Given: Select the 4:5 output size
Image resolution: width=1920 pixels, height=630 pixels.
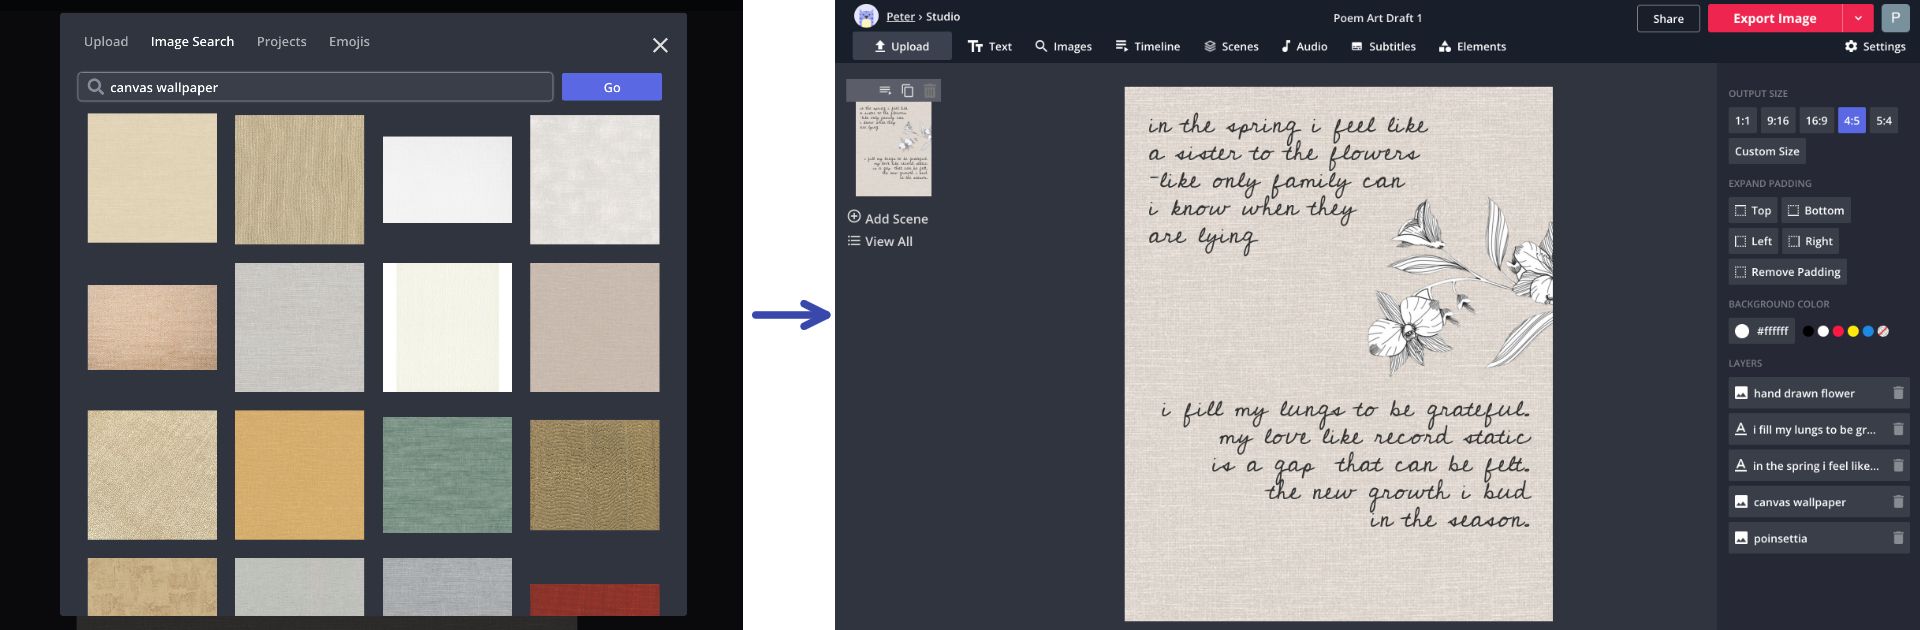Looking at the screenshot, I should coord(1852,121).
